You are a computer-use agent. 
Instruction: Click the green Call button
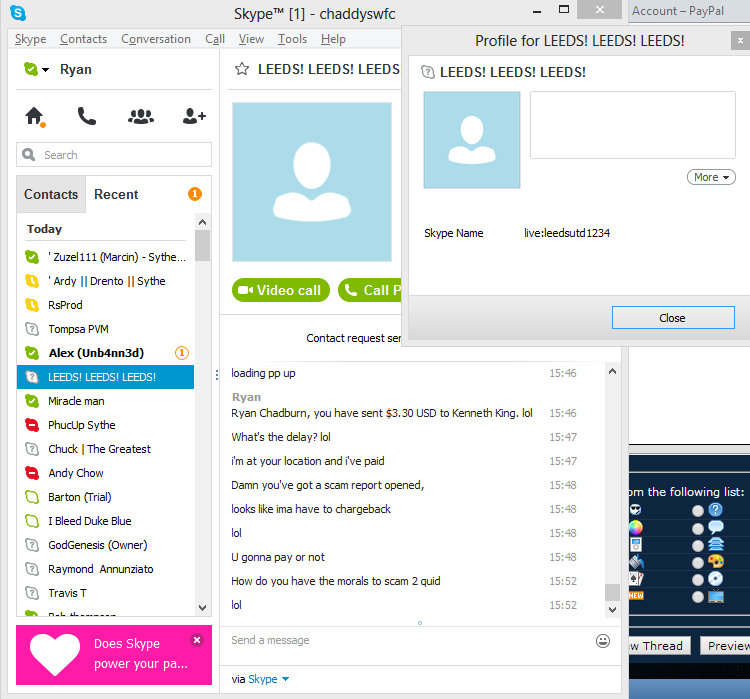click(x=370, y=290)
